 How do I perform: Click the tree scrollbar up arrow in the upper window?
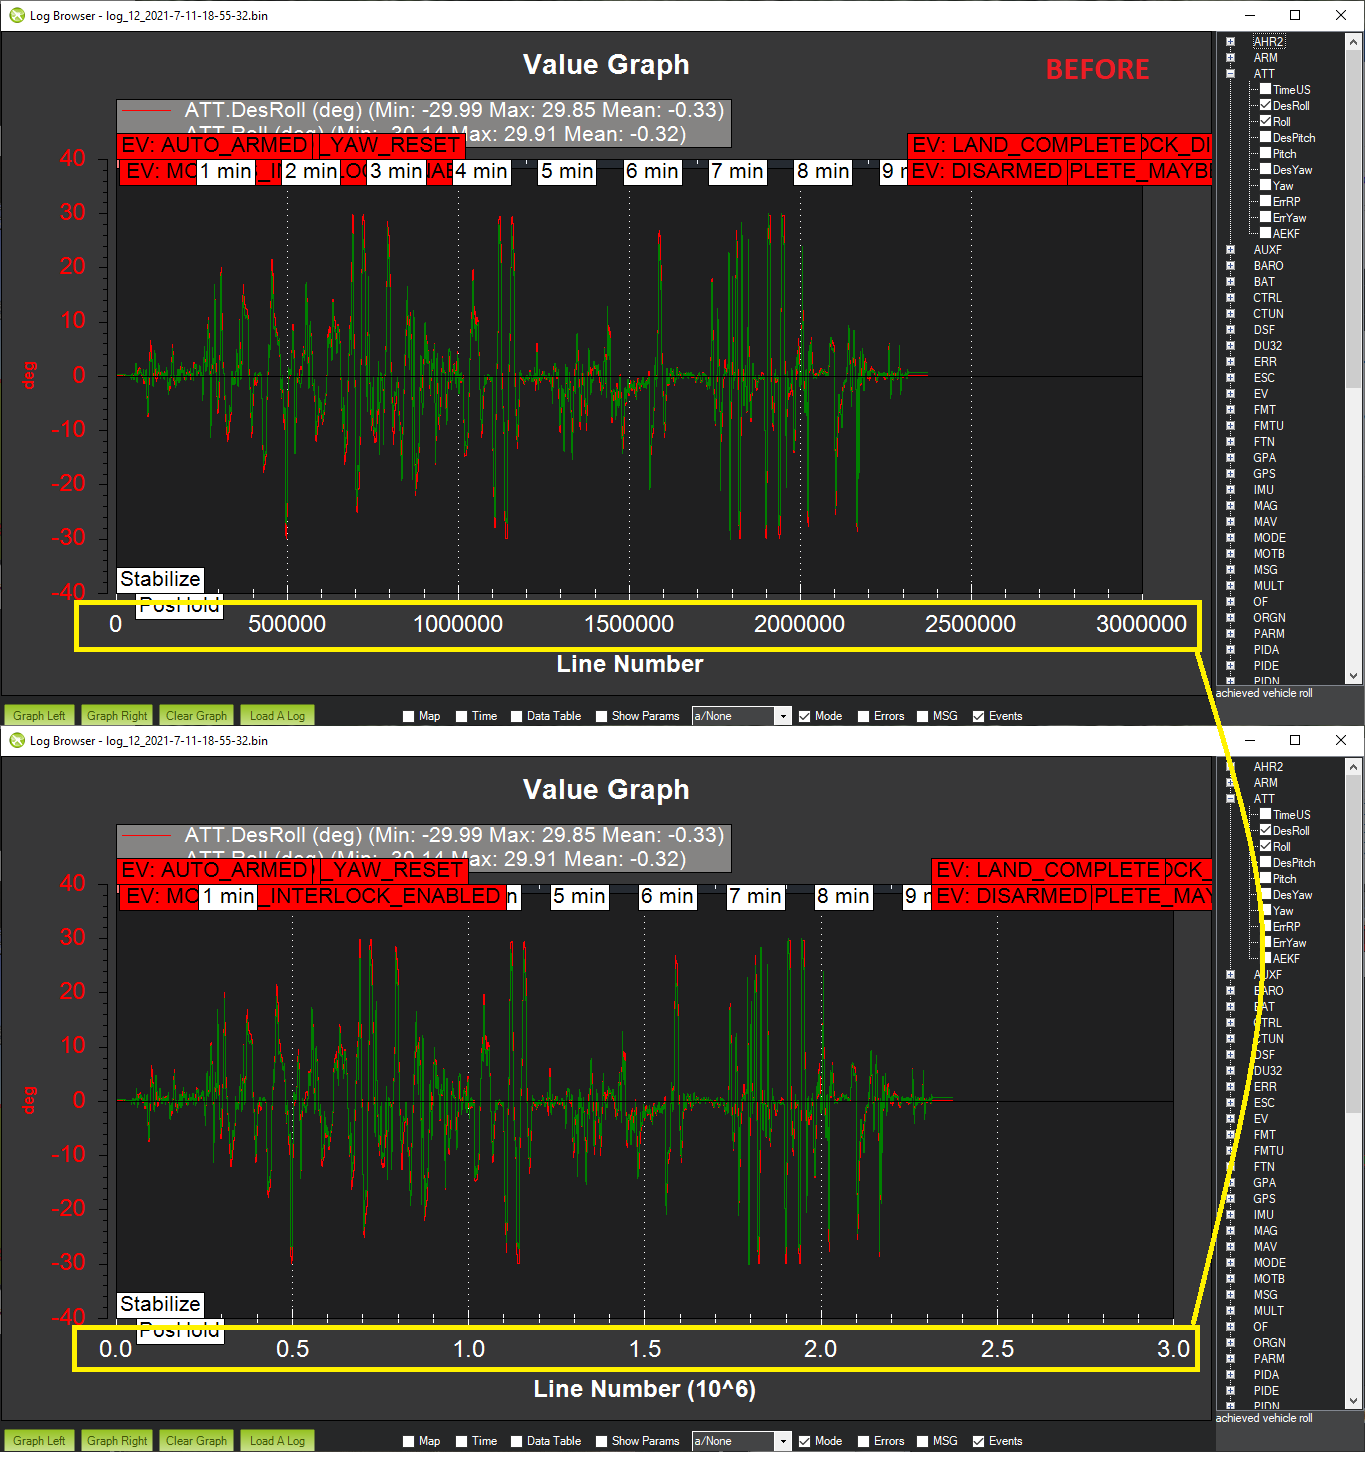click(1354, 42)
